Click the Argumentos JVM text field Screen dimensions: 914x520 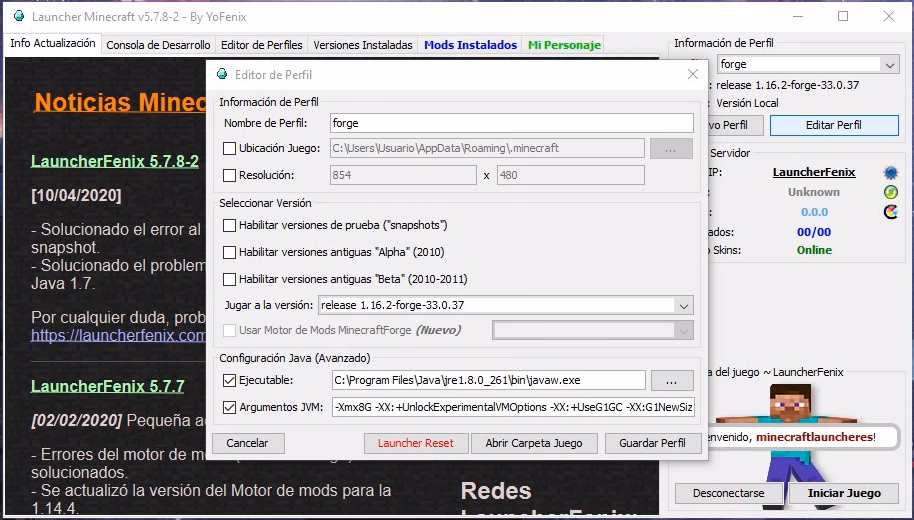pyautogui.click(x=514, y=407)
